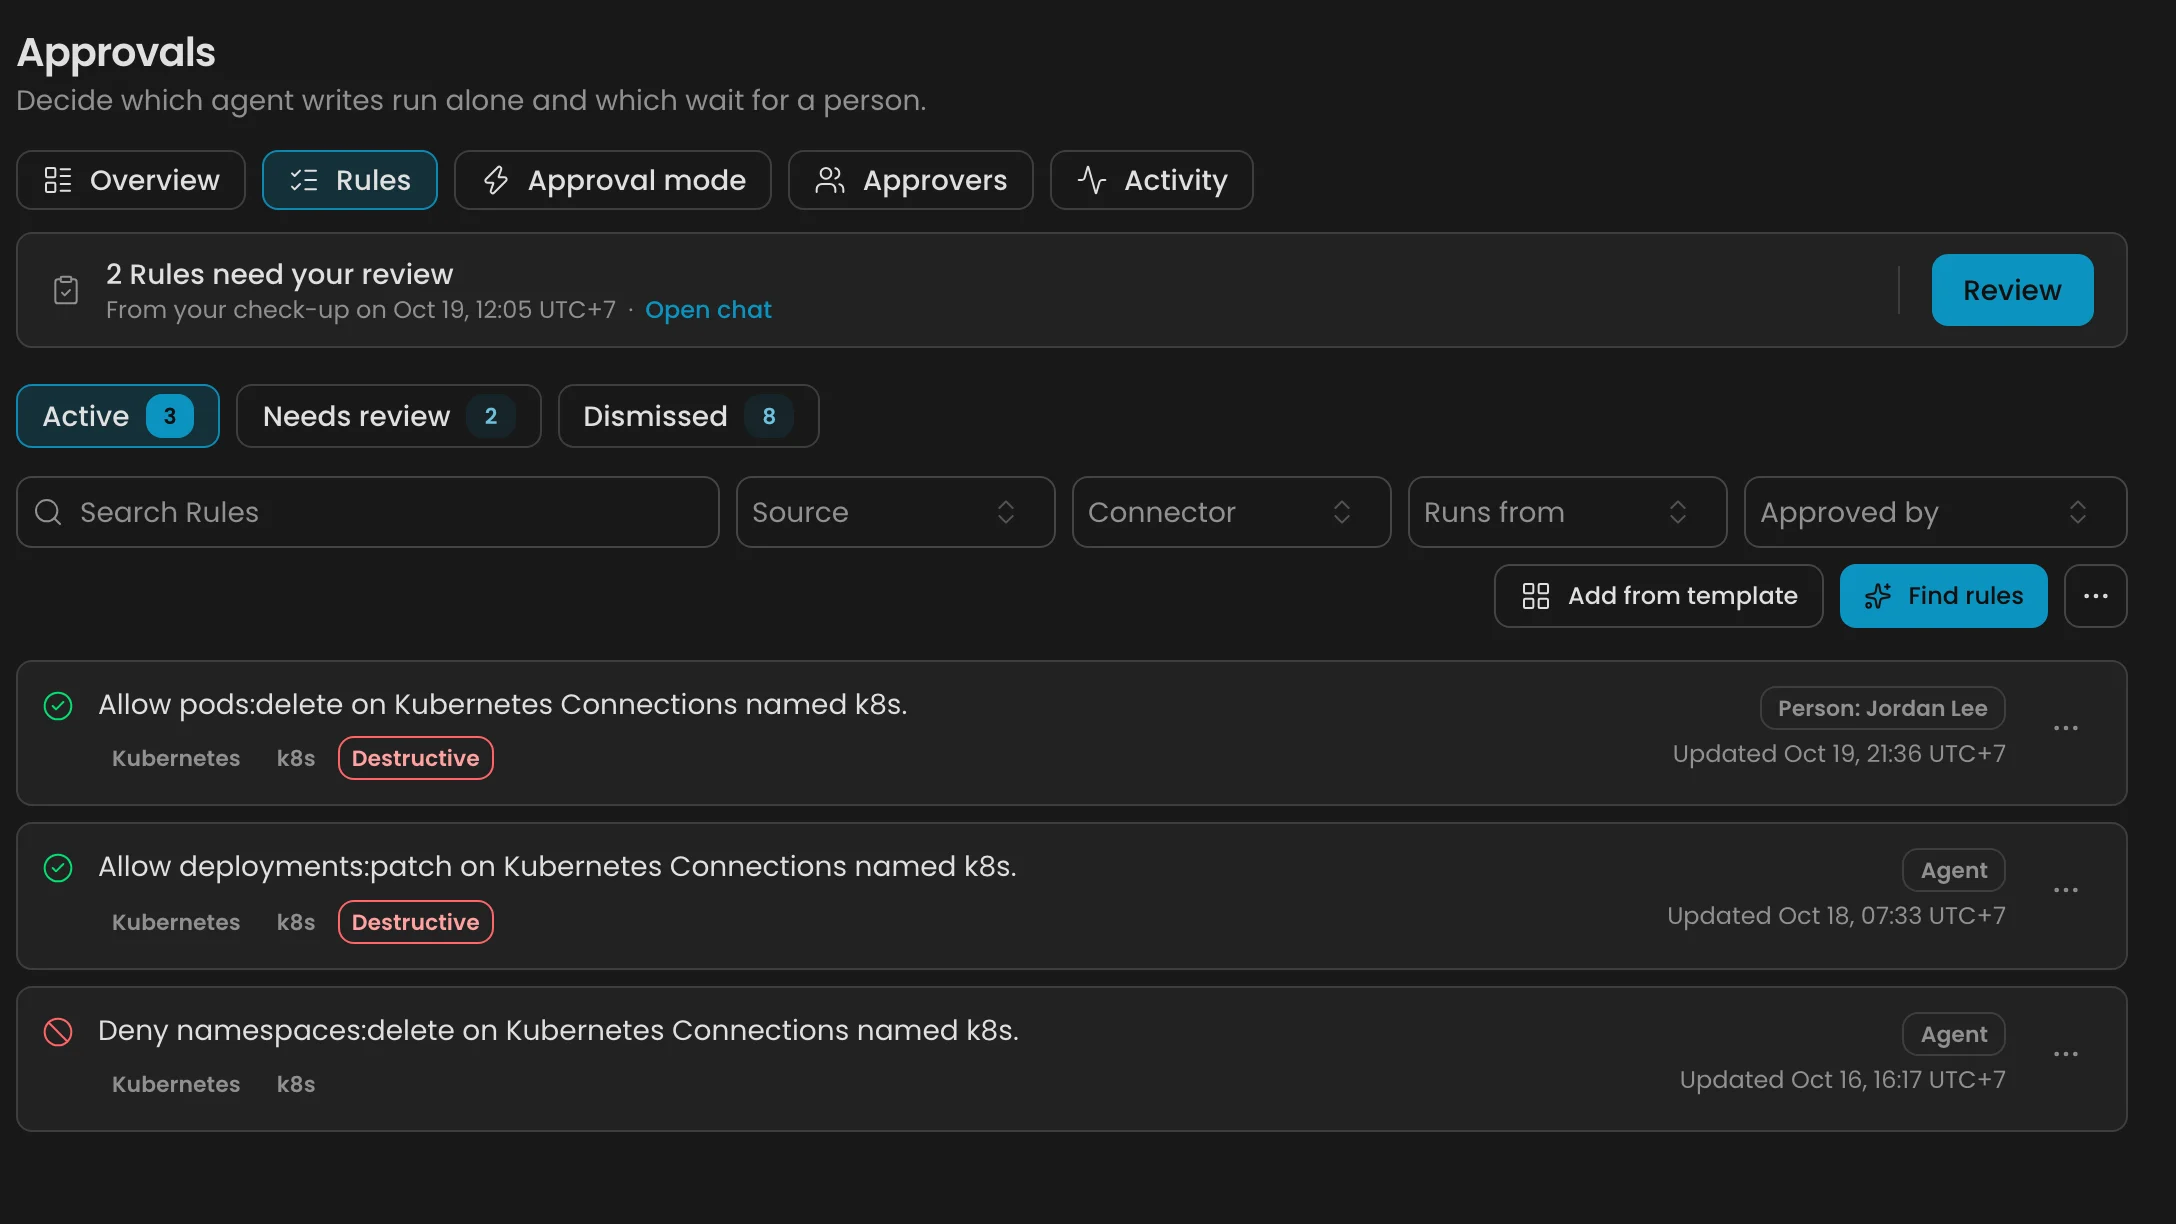Open the Approval mode tab
Viewport: 2176px width, 1224px height.
pyautogui.click(x=613, y=180)
